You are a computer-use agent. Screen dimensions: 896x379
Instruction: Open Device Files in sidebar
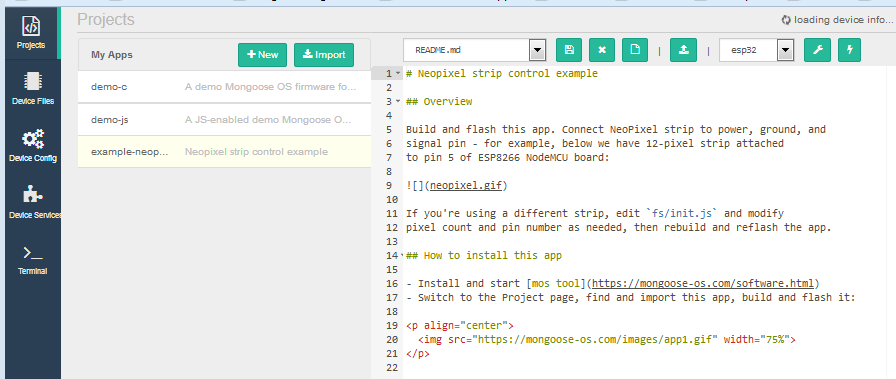point(33,89)
